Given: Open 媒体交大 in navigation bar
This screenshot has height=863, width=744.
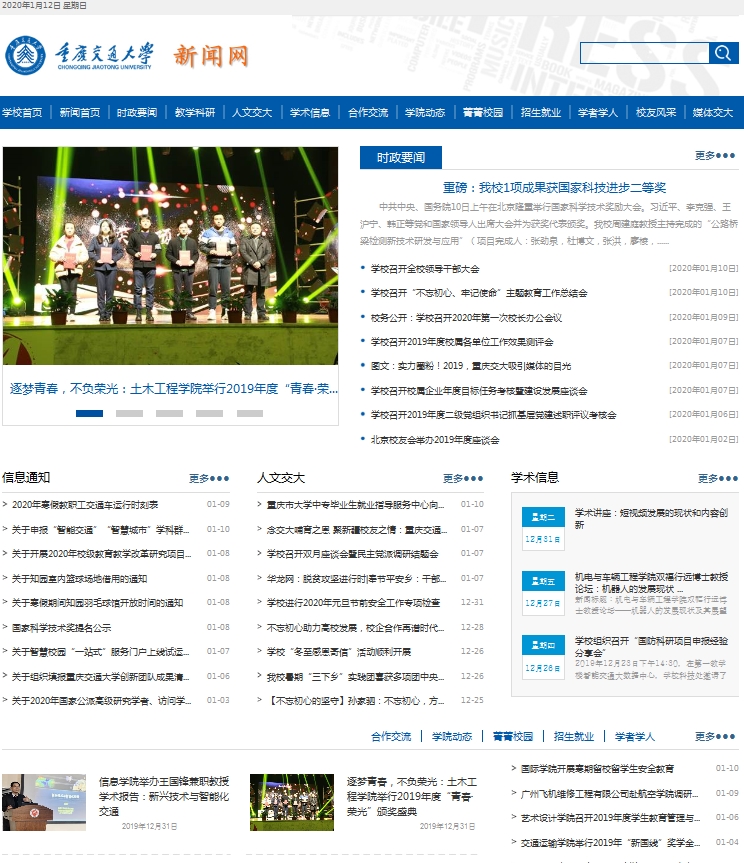Looking at the screenshot, I should (x=713, y=112).
